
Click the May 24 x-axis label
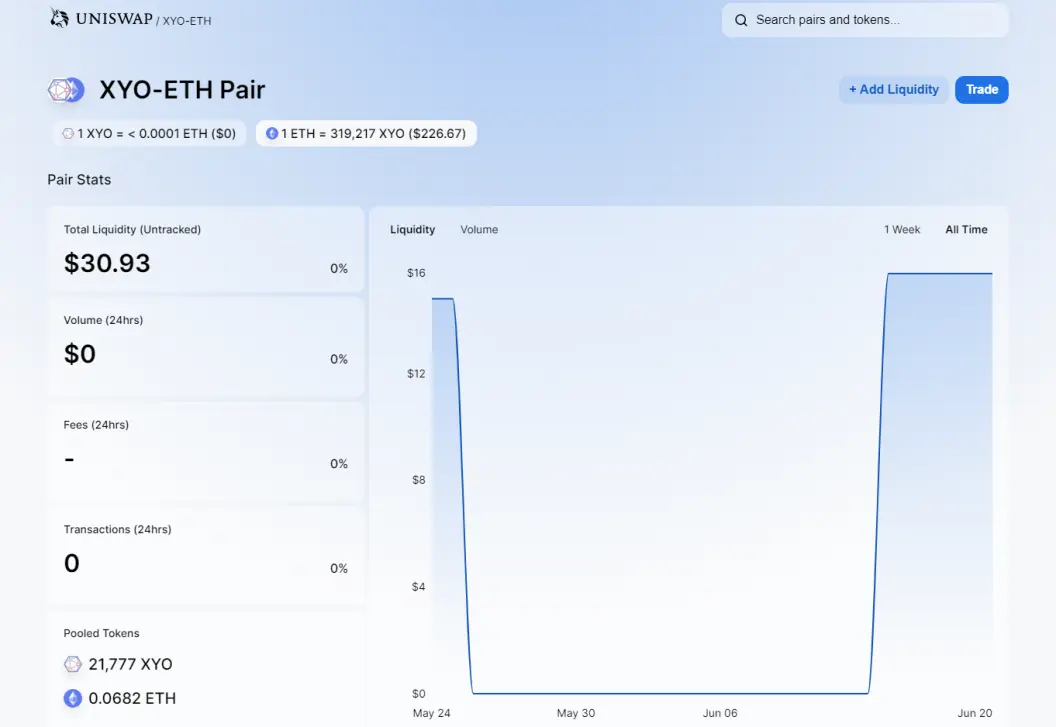pyautogui.click(x=432, y=713)
